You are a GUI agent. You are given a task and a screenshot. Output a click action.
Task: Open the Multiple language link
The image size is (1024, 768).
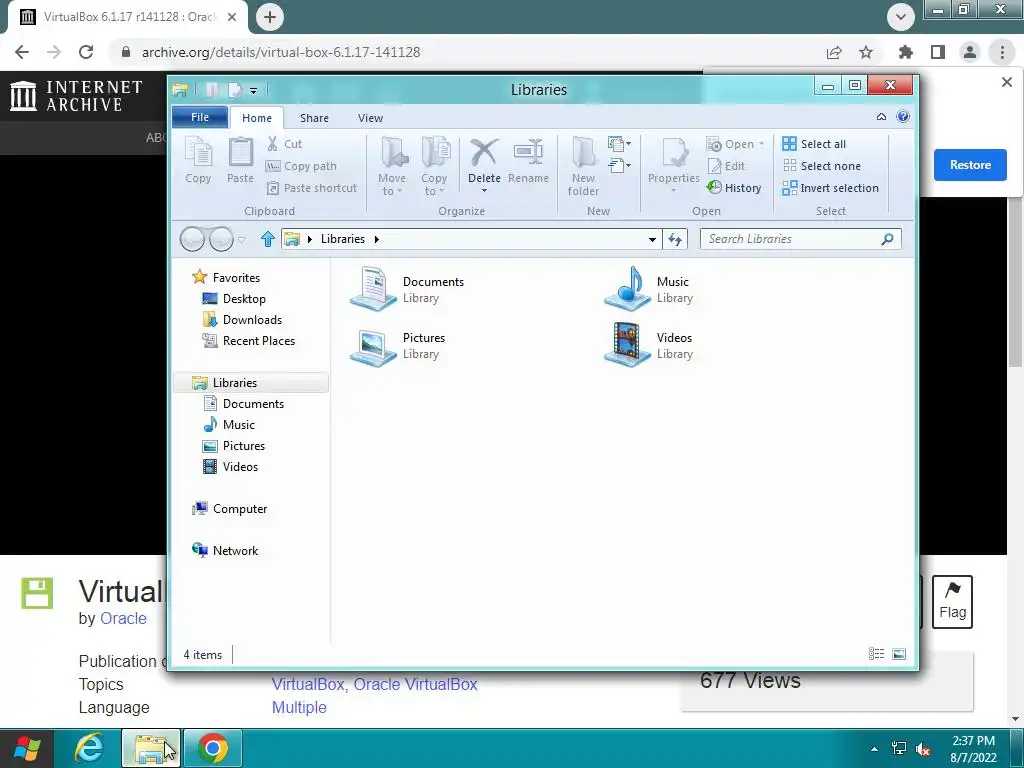pyautogui.click(x=299, y=707)
